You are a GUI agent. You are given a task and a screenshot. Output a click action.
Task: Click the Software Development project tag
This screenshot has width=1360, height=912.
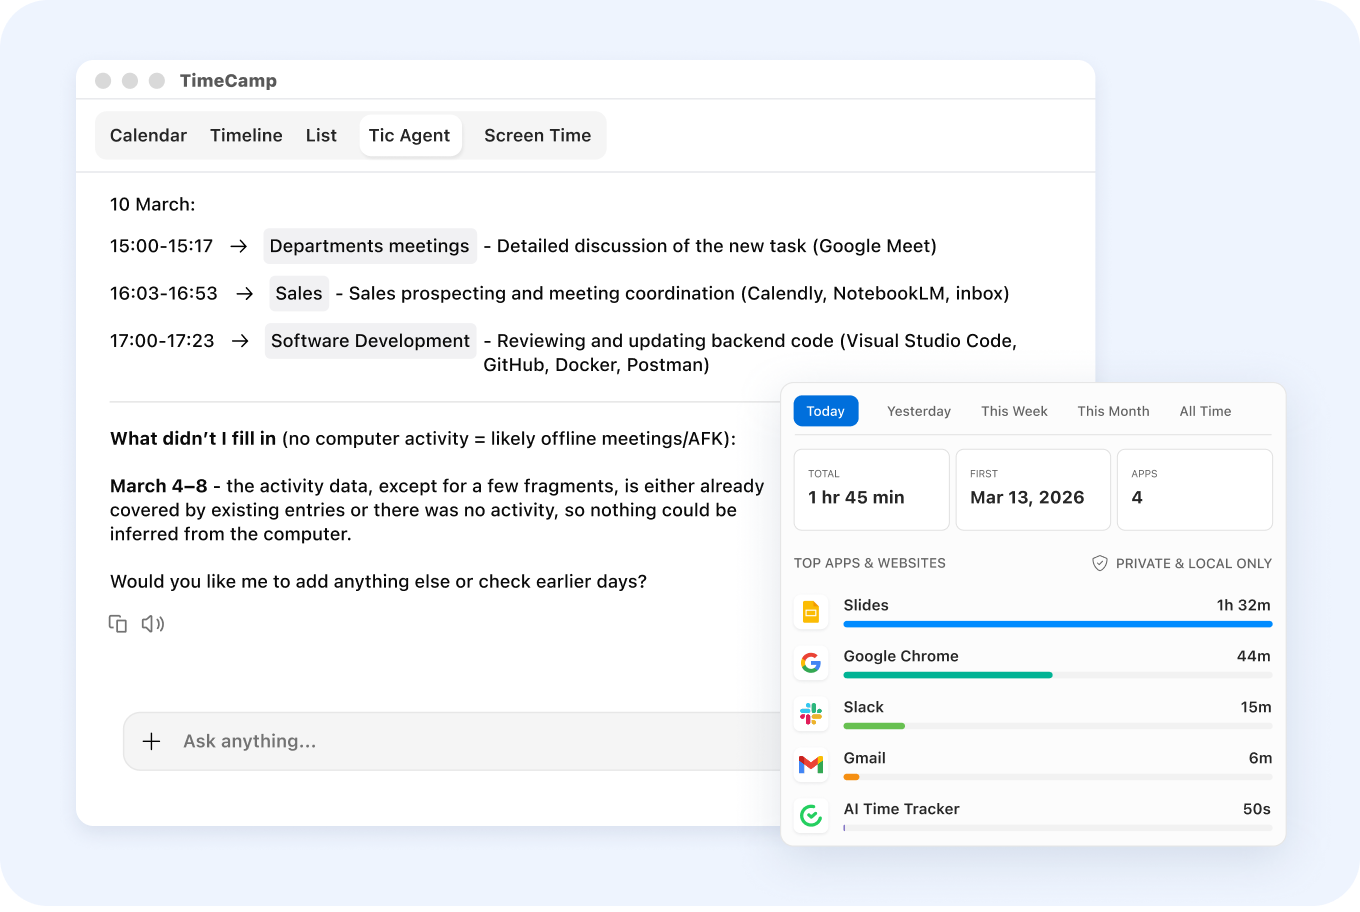(370, 341)
